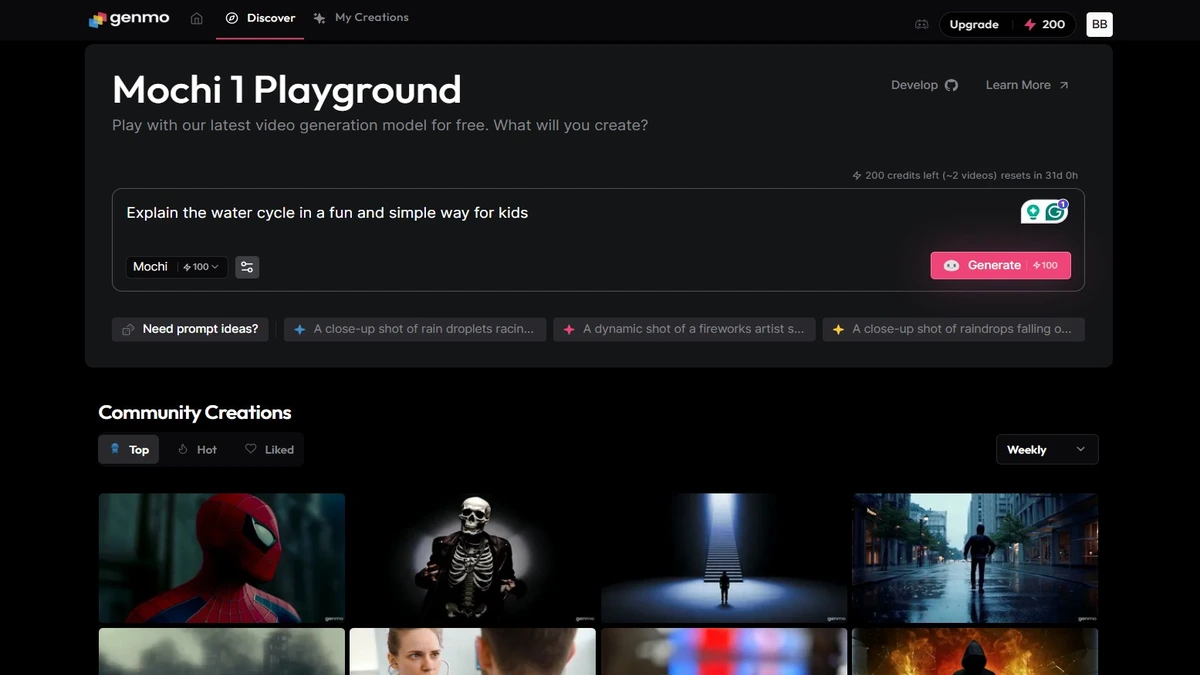Open the Discord icon in header
This screenshot has width=1200, height=675.
(922, 24)
